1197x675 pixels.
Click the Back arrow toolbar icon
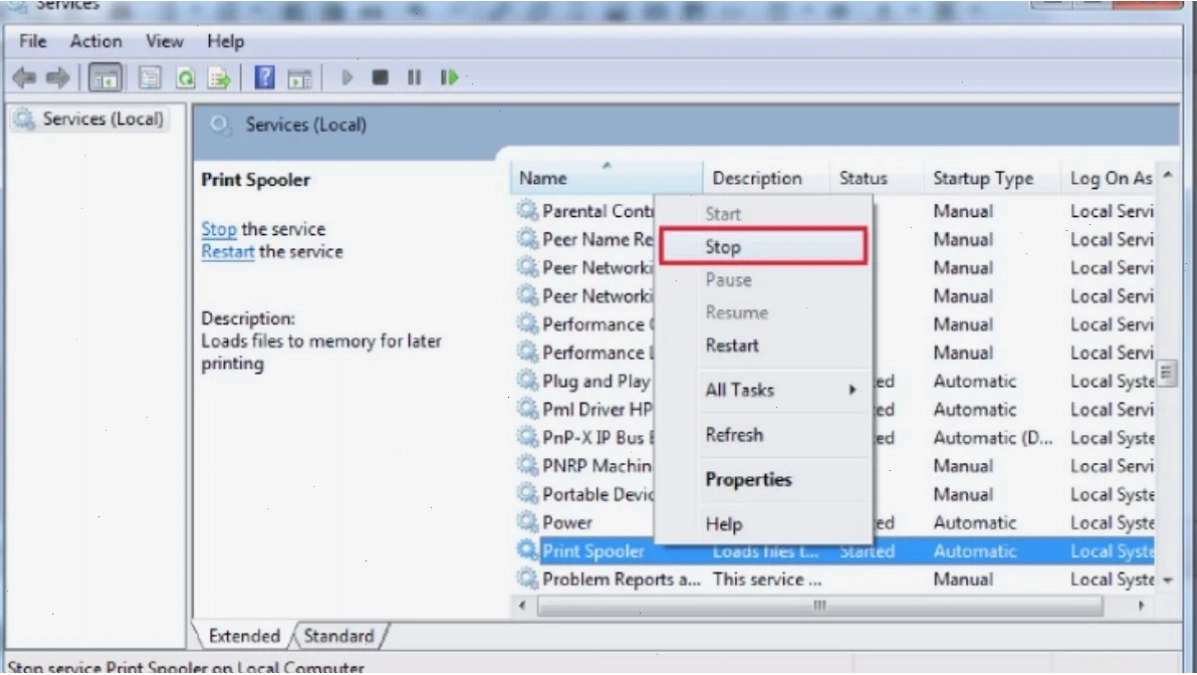click(24, 77)
